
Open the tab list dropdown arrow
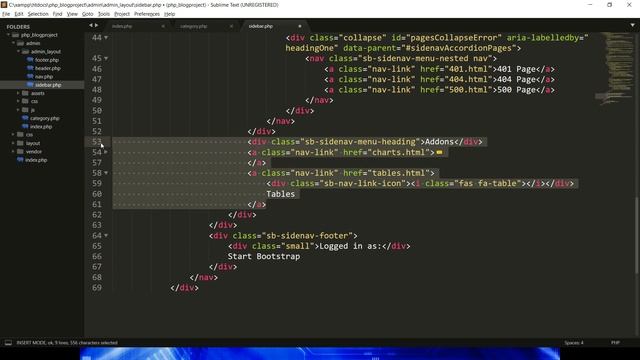pos(632,25)
